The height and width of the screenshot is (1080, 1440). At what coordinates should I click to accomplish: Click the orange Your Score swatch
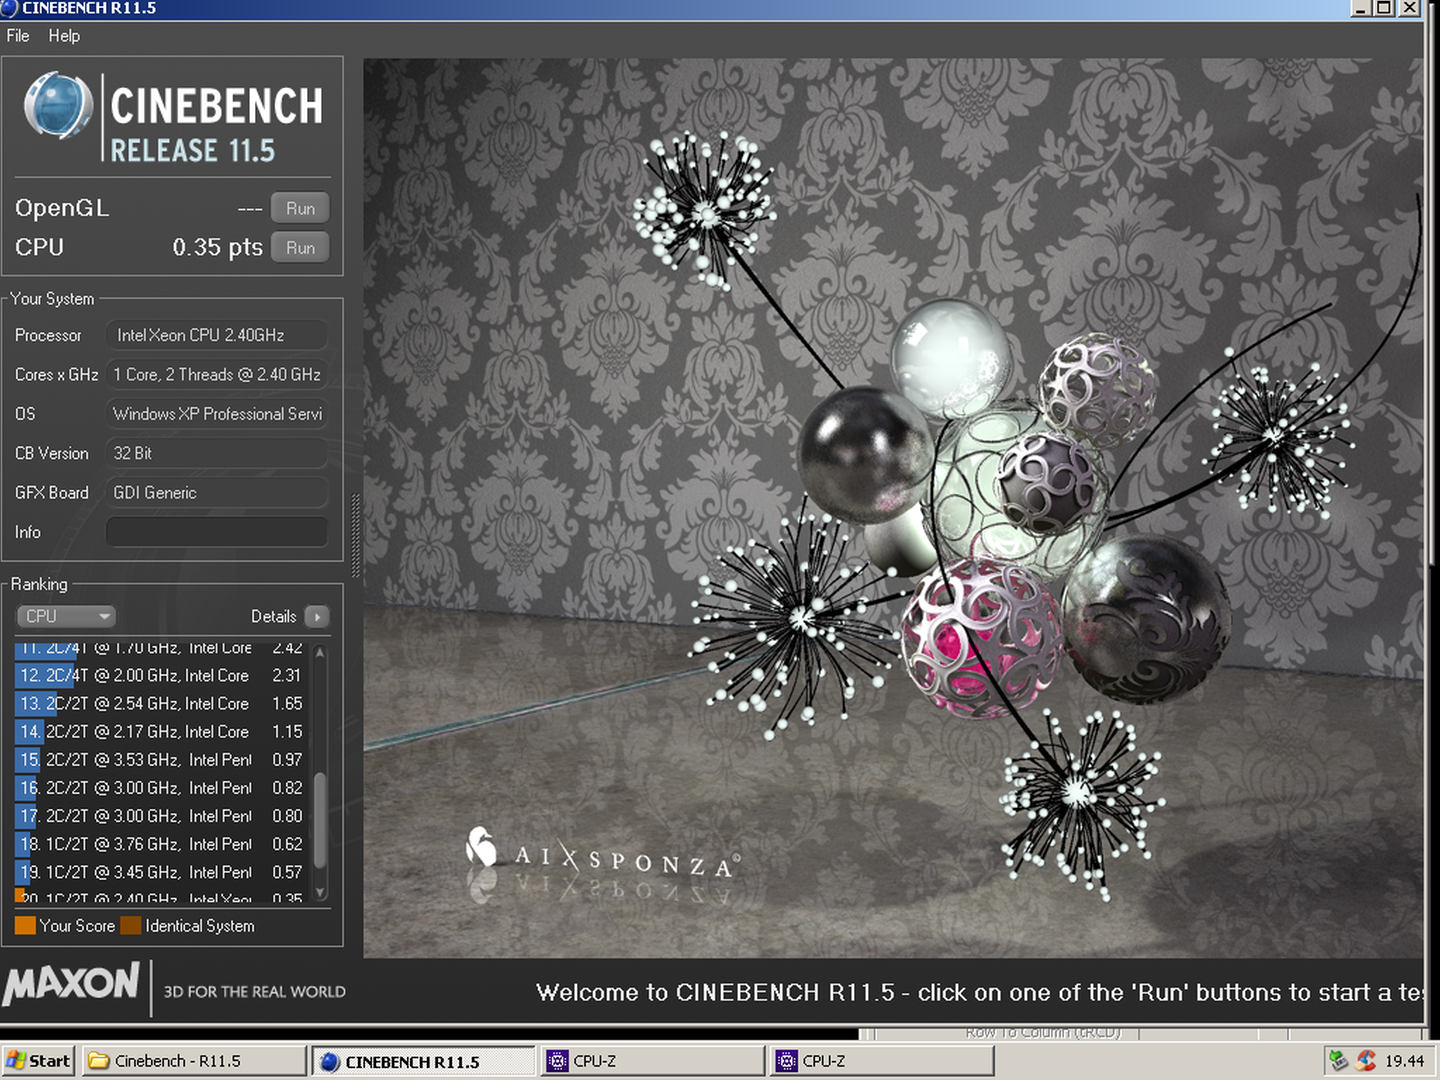click(x=25, y=926)
